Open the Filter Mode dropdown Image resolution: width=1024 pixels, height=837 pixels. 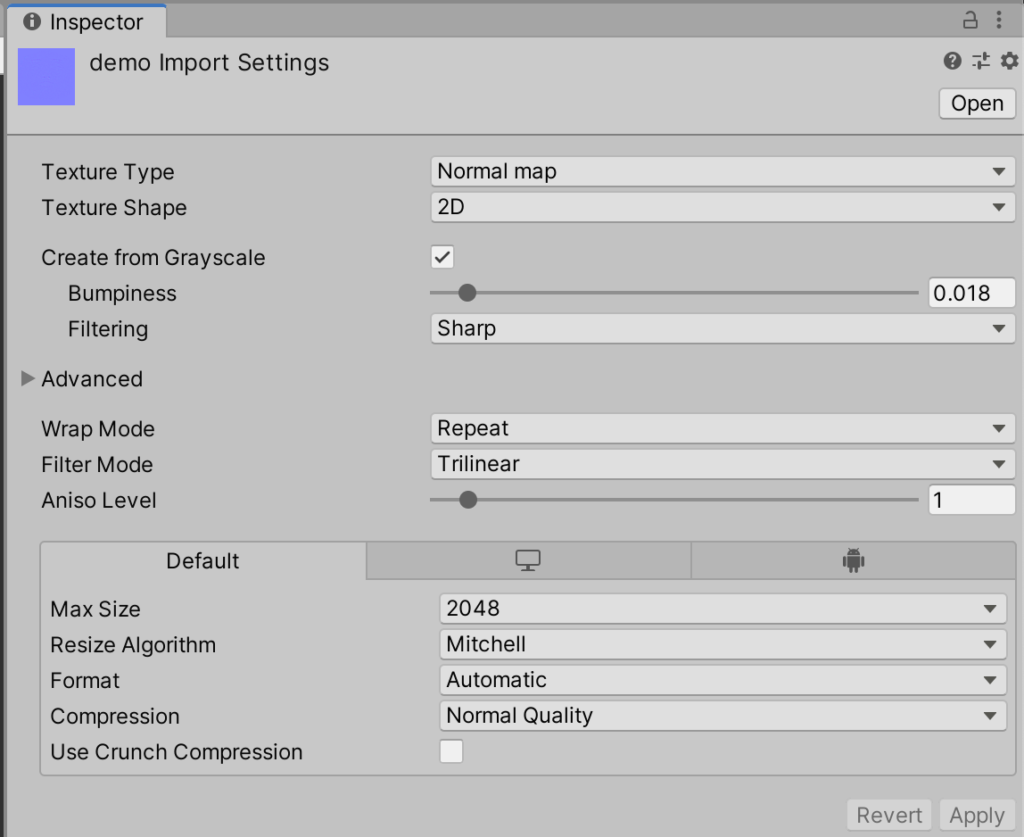click(x=722, y=464)
